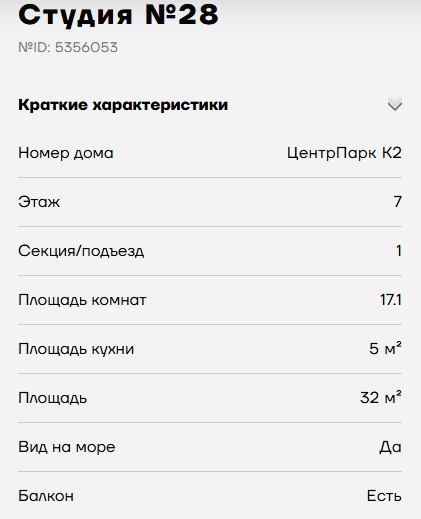Click the Секция/подъезд label

click(81, 251)
